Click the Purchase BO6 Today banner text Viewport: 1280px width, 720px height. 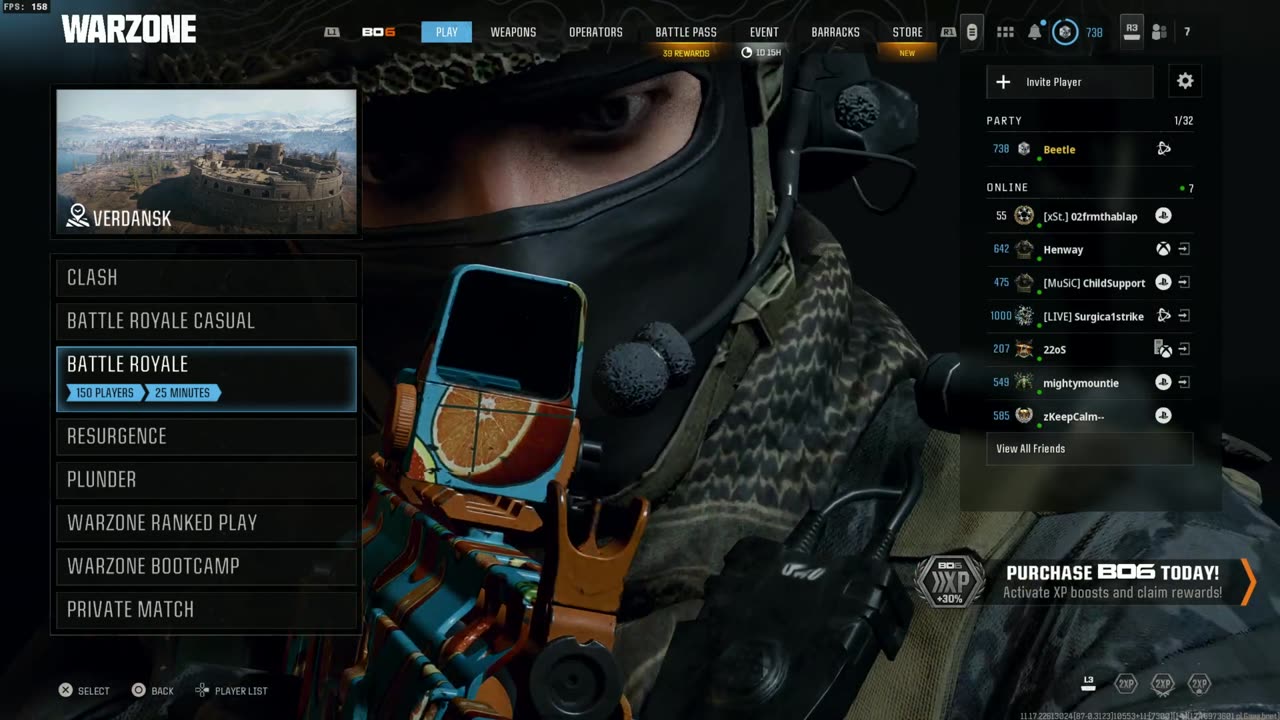(x=1112, y=573)
